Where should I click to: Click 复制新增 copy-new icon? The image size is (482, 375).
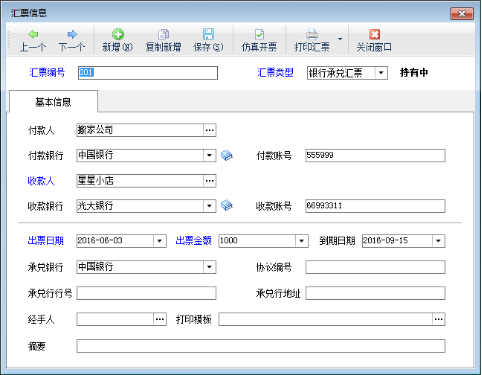click(x=163, y=34)
